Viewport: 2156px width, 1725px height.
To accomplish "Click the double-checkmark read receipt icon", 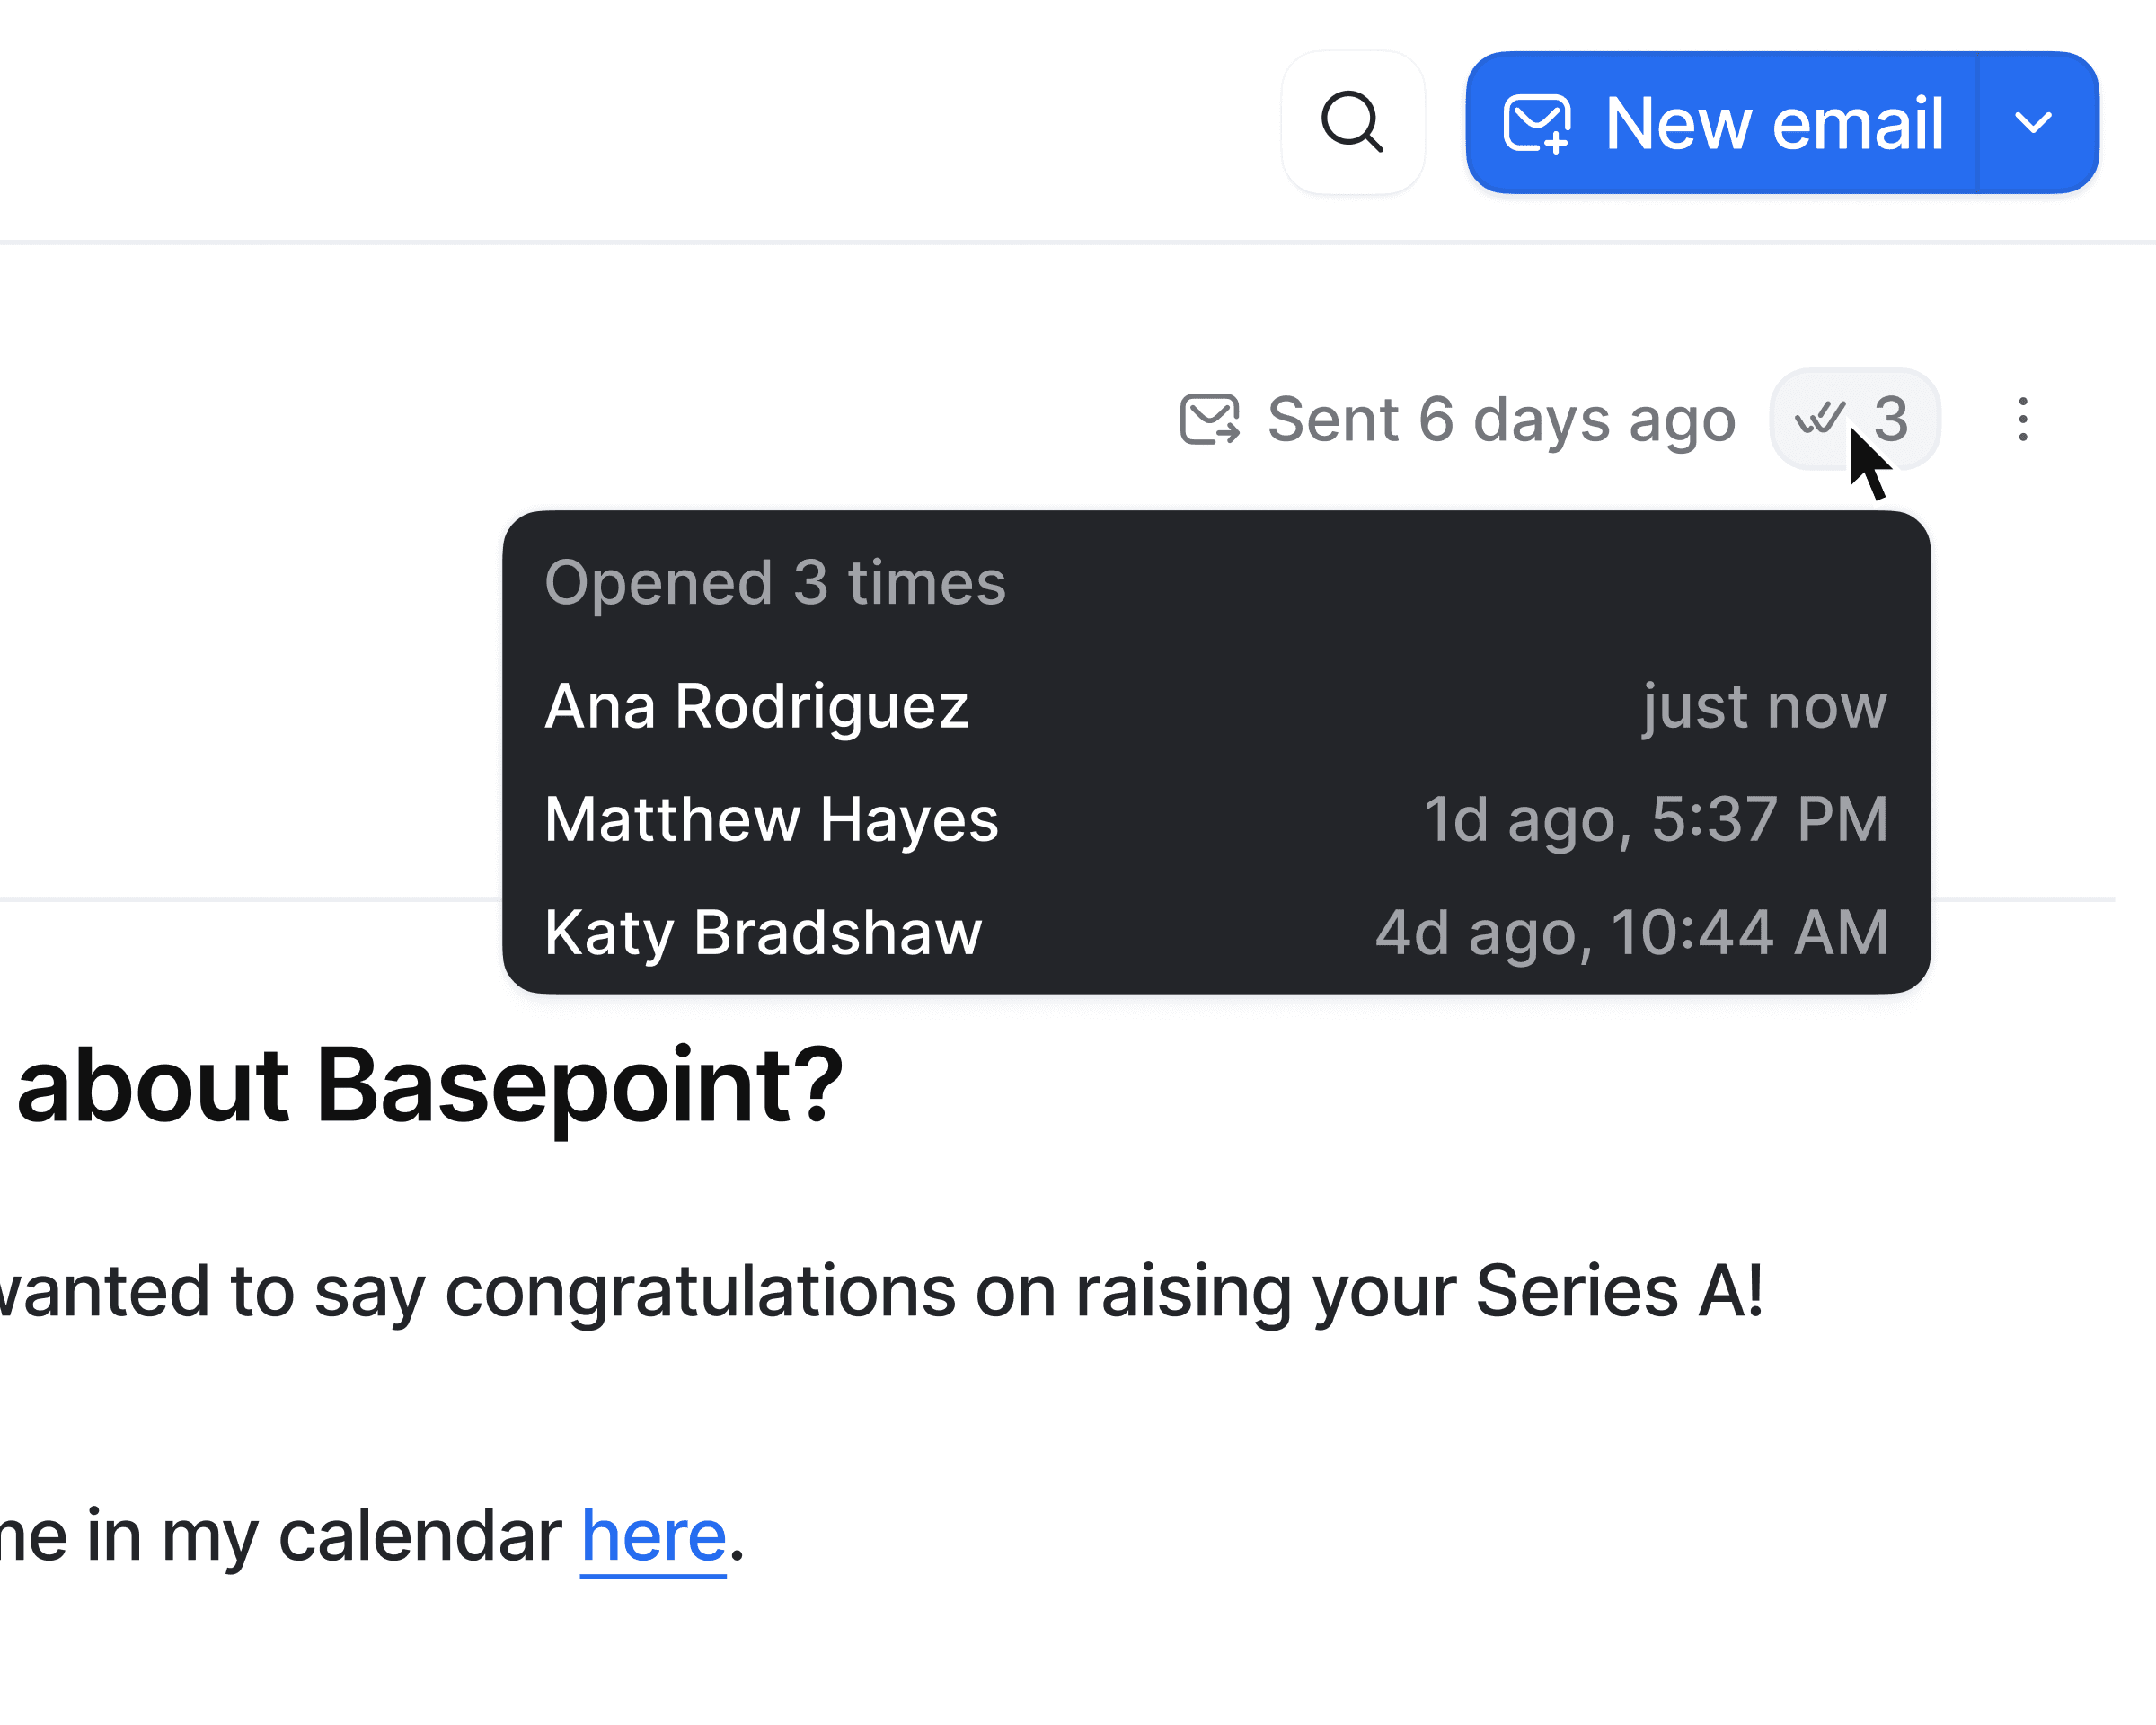I will pyautogui.click(x=1818, y=417).
